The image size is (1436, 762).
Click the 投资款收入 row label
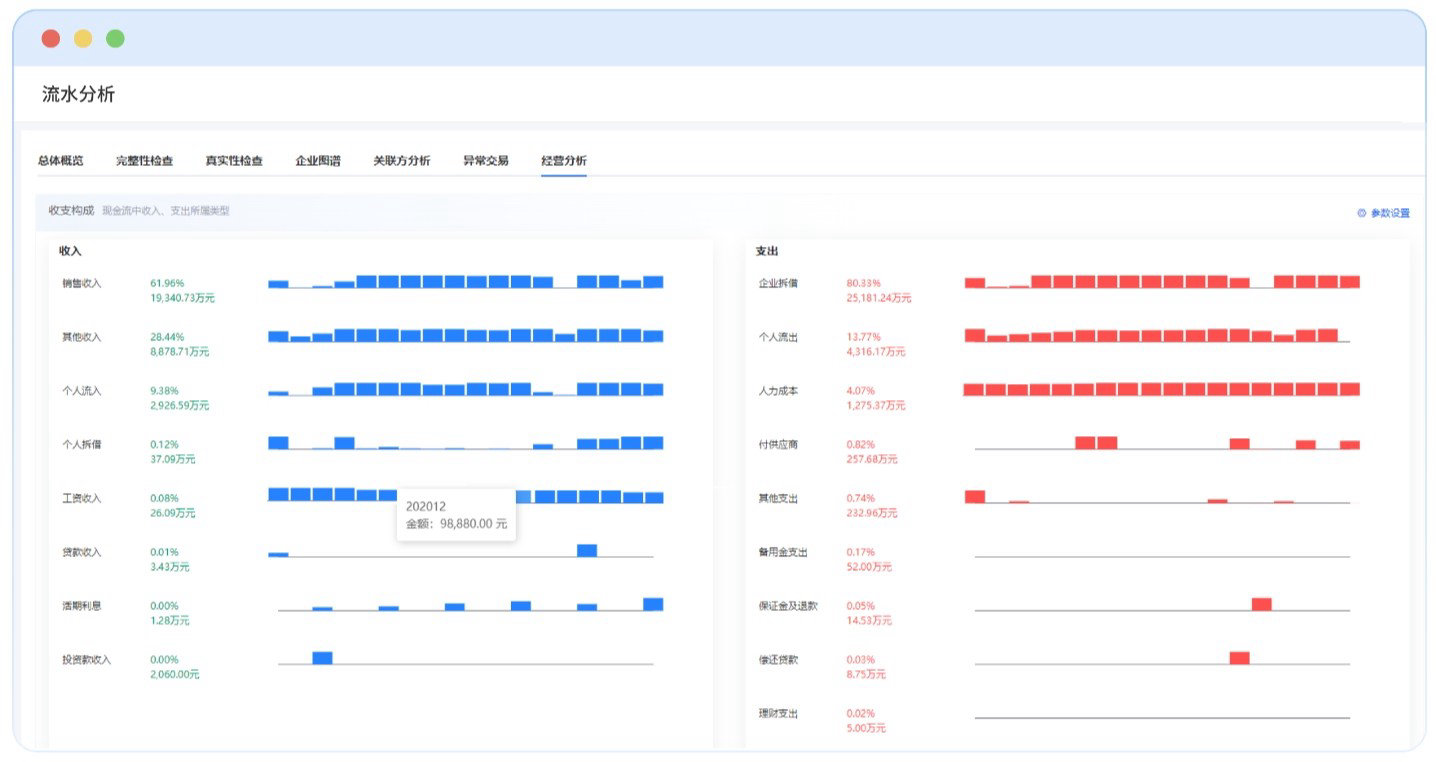tap(87, 660)
